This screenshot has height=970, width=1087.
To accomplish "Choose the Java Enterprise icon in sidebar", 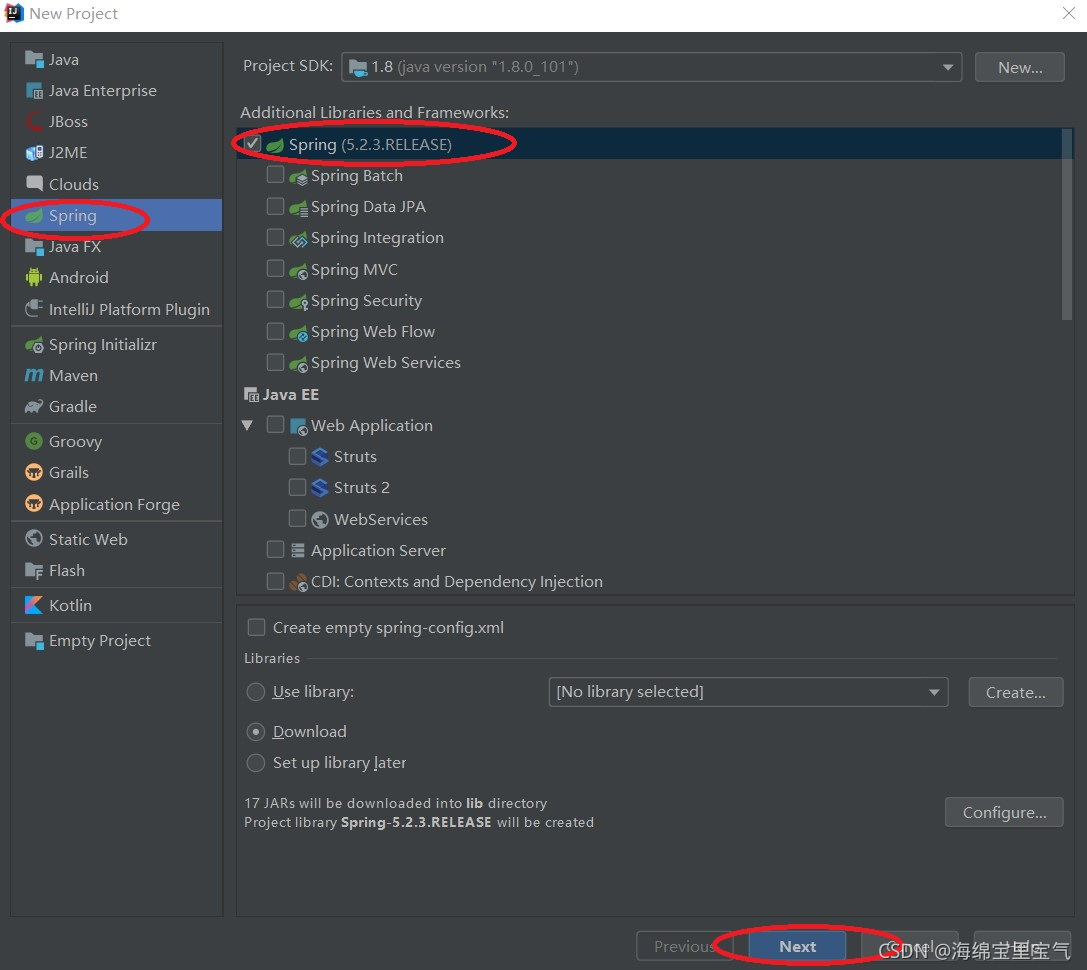I will (34, 91).
